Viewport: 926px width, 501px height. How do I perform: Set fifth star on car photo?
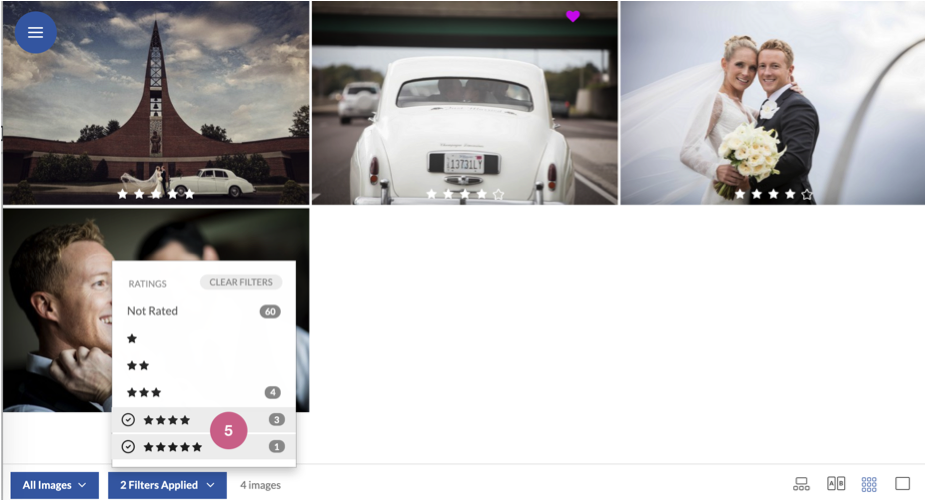click(498, 194)
